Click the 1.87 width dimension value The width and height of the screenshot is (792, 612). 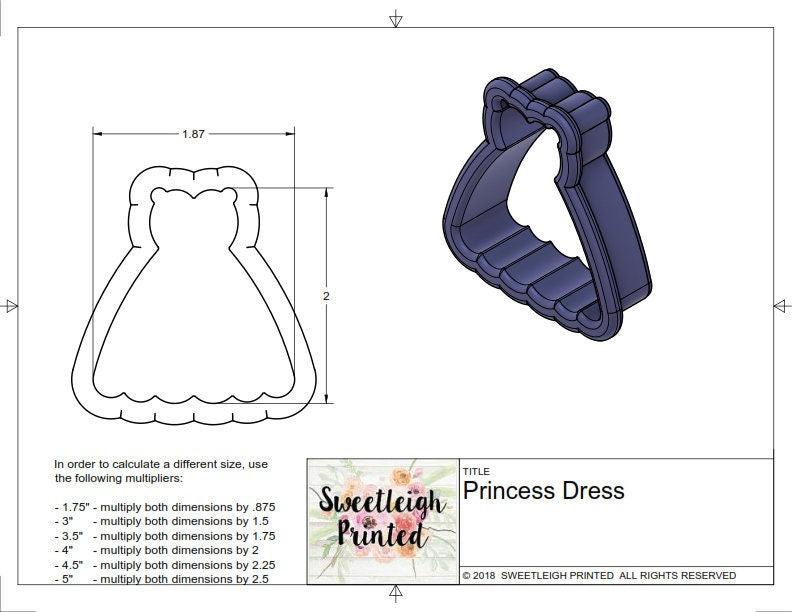point(193,134)
